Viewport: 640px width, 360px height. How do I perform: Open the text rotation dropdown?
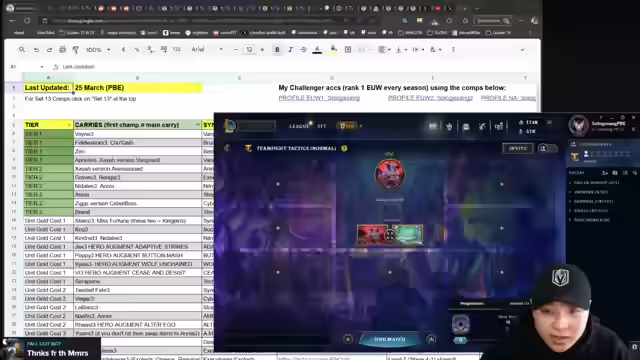[x=435, y=49]
